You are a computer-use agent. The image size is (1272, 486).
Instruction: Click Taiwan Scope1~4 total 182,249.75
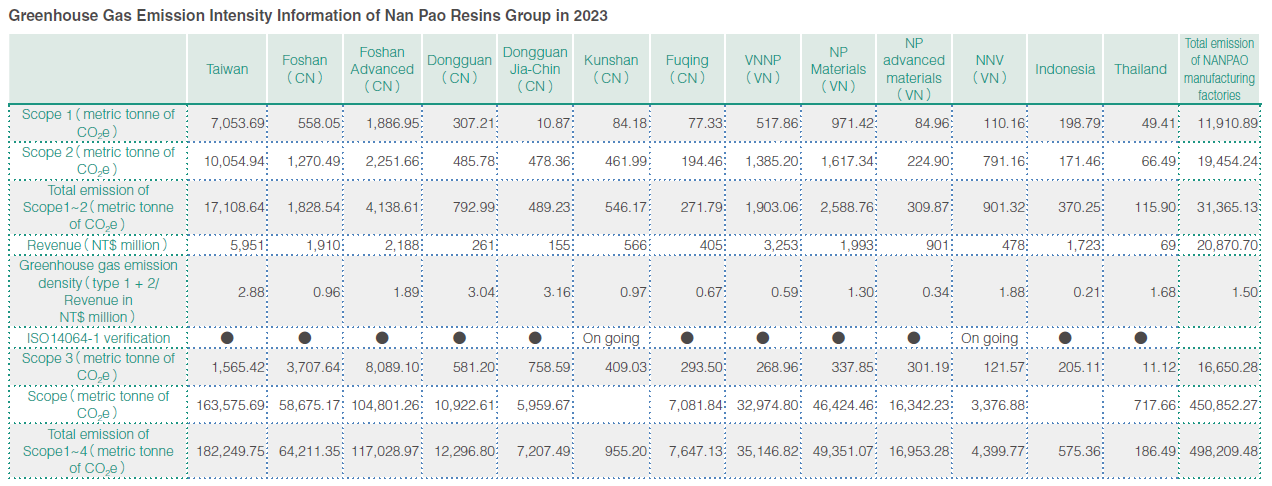(231, 451)
